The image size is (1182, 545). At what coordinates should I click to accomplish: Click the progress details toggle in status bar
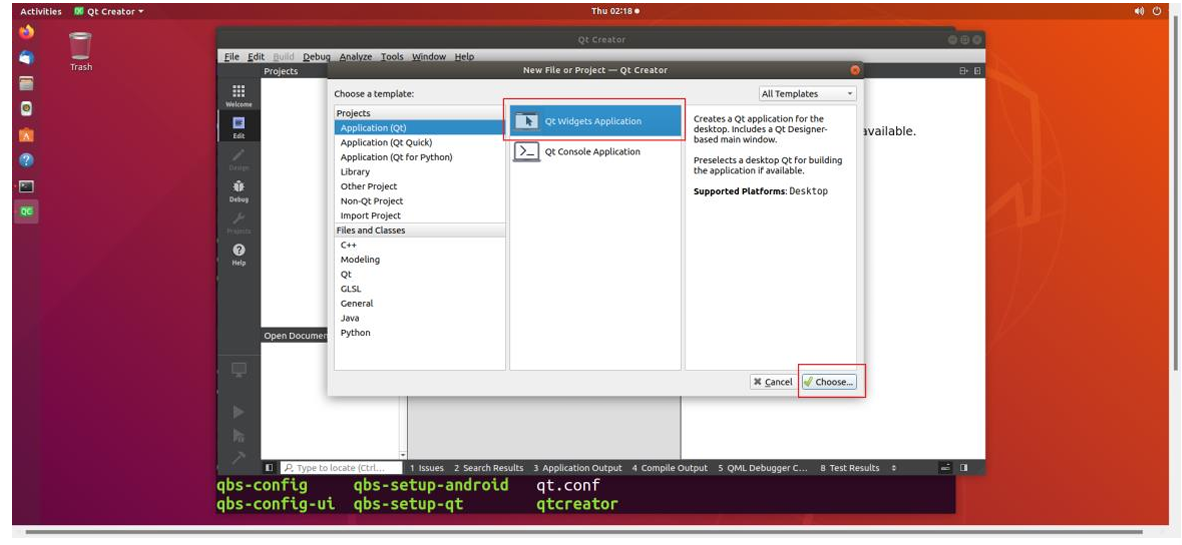pos(945,467)
